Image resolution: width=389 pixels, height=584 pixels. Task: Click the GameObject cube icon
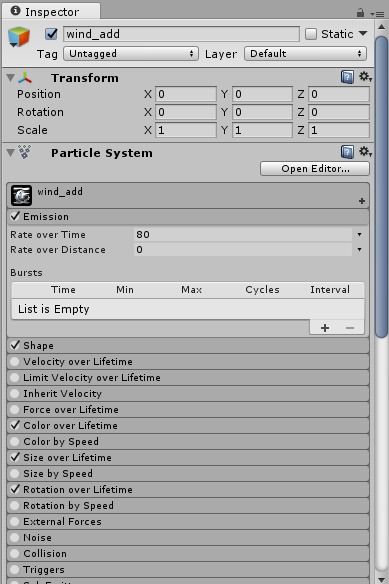(x=19, y=36)
